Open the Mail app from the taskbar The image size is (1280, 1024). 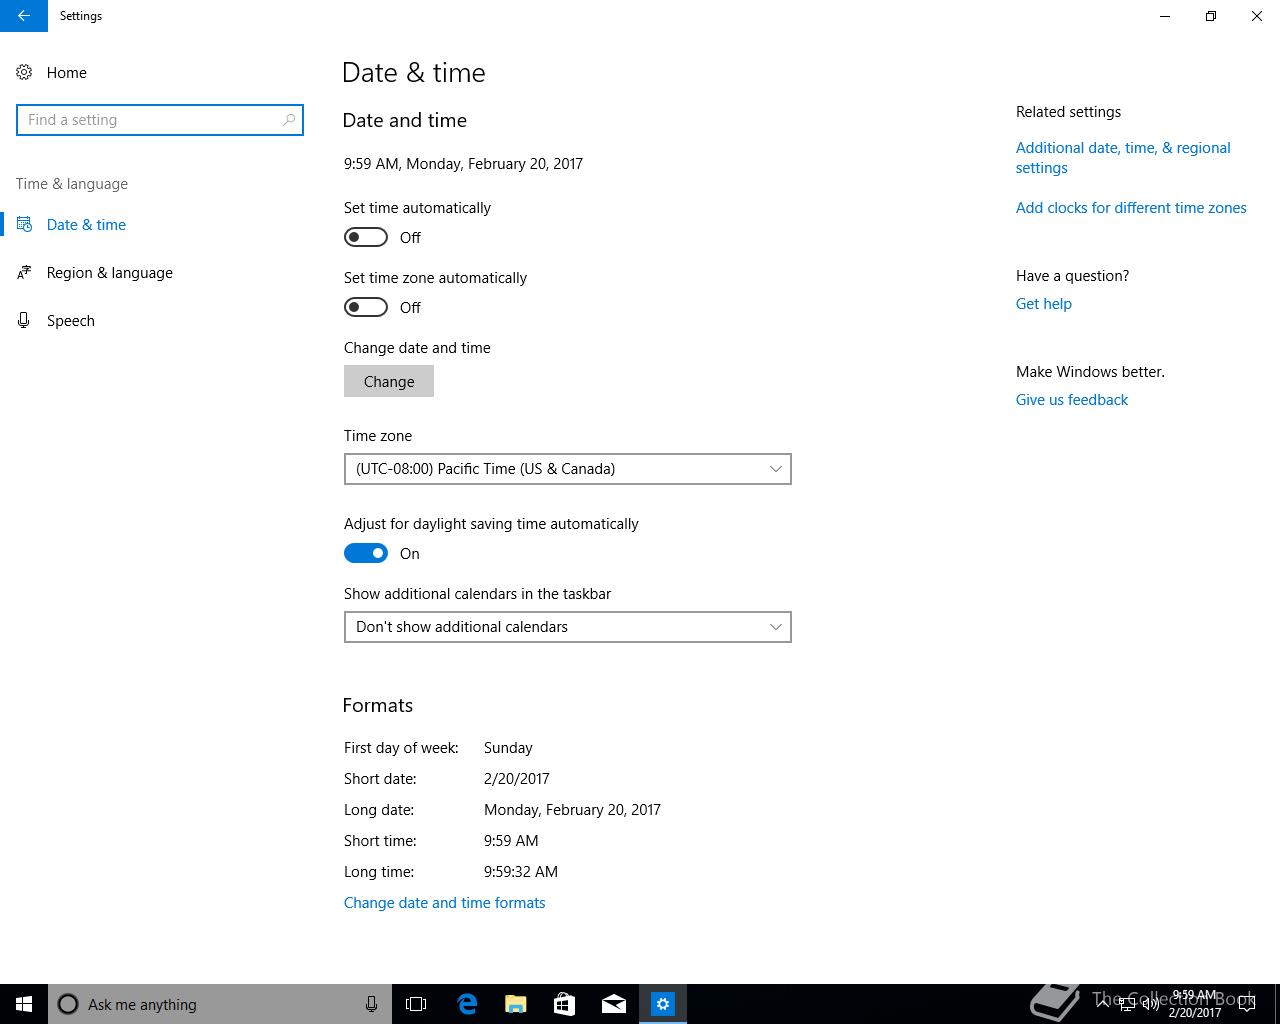pos(614,1004)
